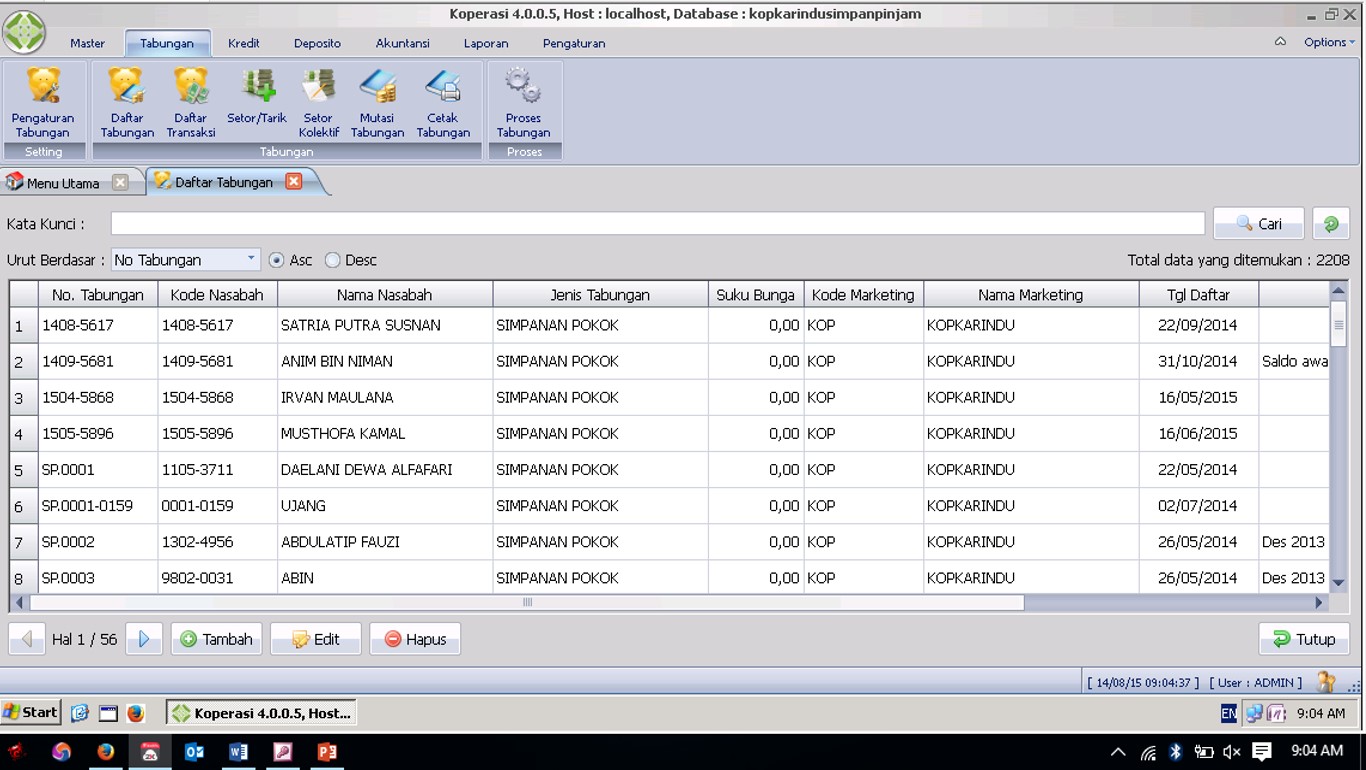
Task: Open the notification center icon
Action: [x=1262, y=751]
